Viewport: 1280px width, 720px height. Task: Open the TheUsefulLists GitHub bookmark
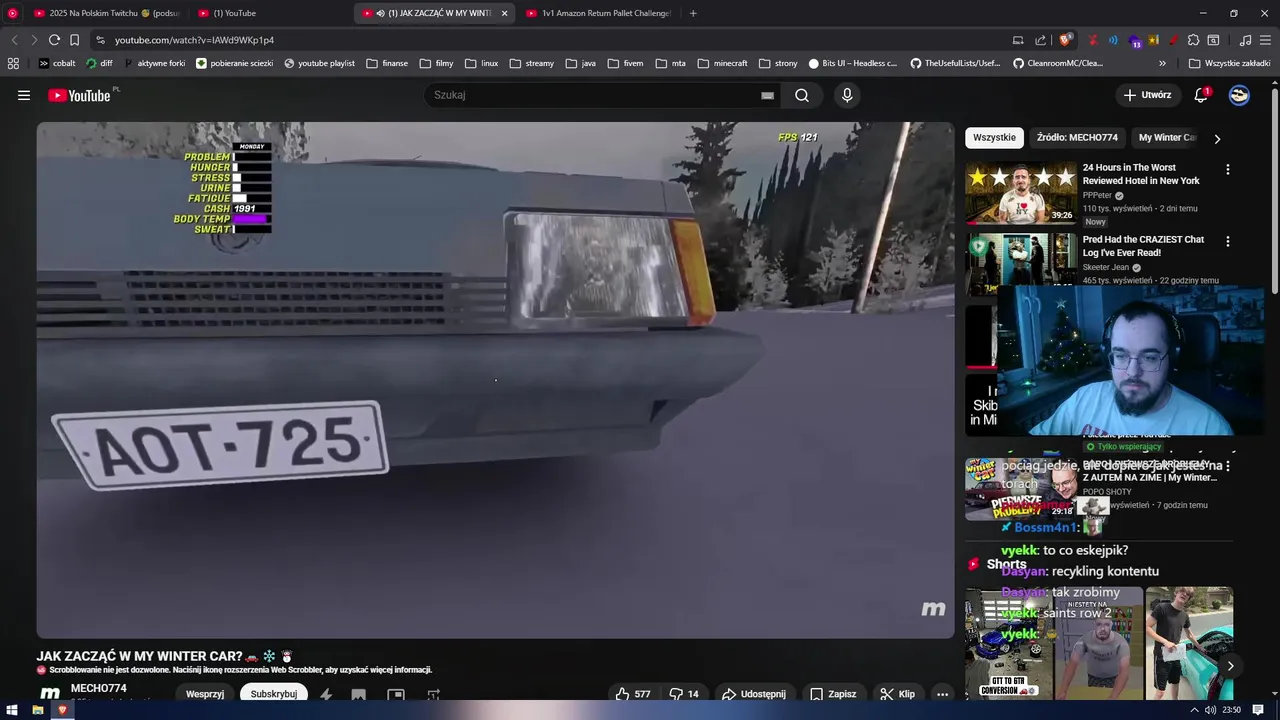pos(955,63)
